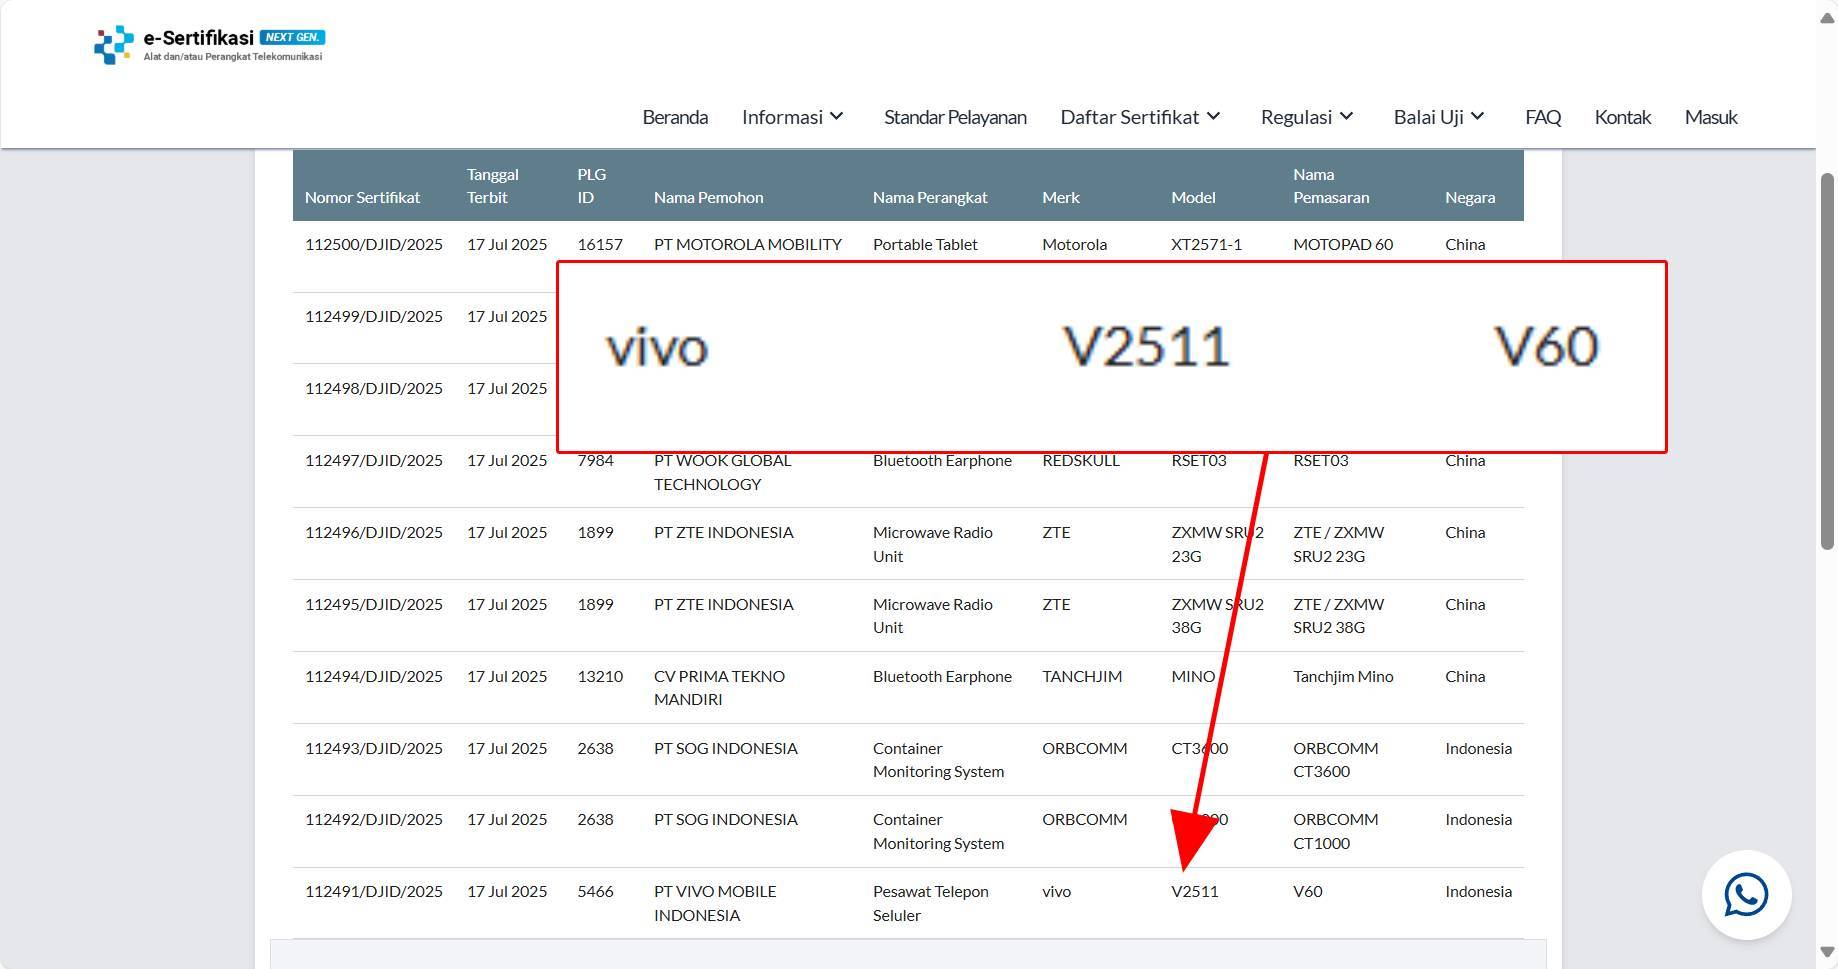Click the Merk column header
The height and width of the screenshot is (969, 1838).
pos(1060,197)
